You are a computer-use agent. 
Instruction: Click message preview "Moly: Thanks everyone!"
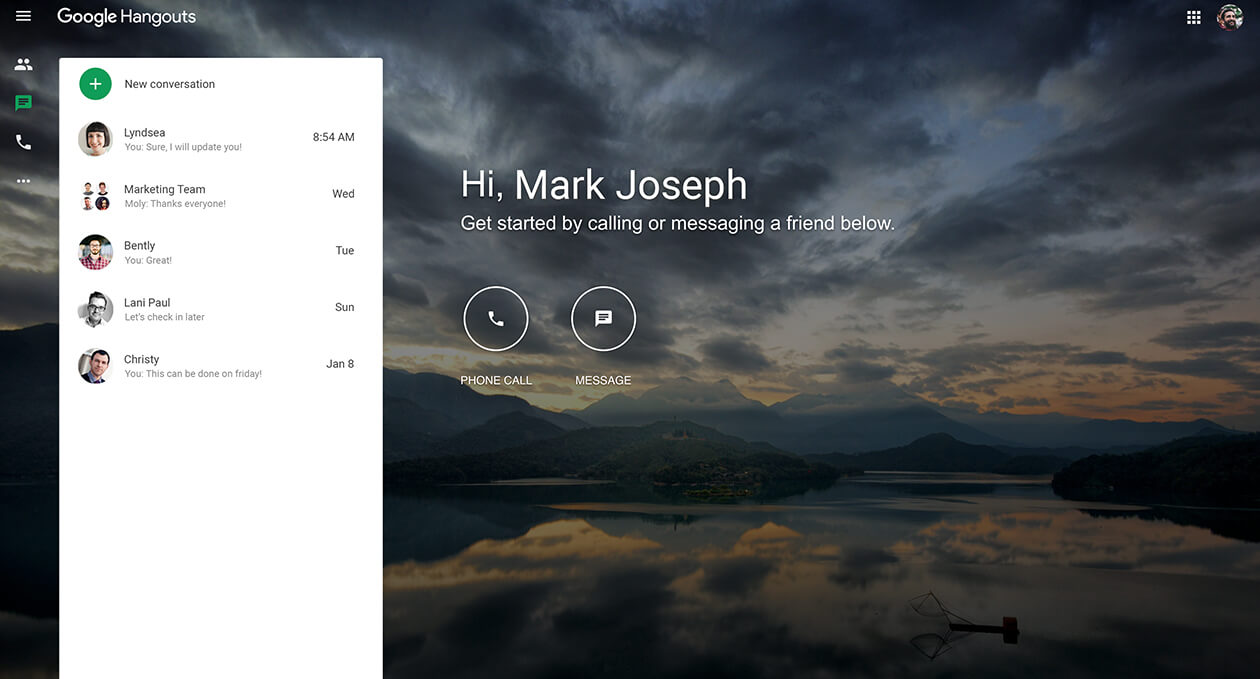(175, 204)
